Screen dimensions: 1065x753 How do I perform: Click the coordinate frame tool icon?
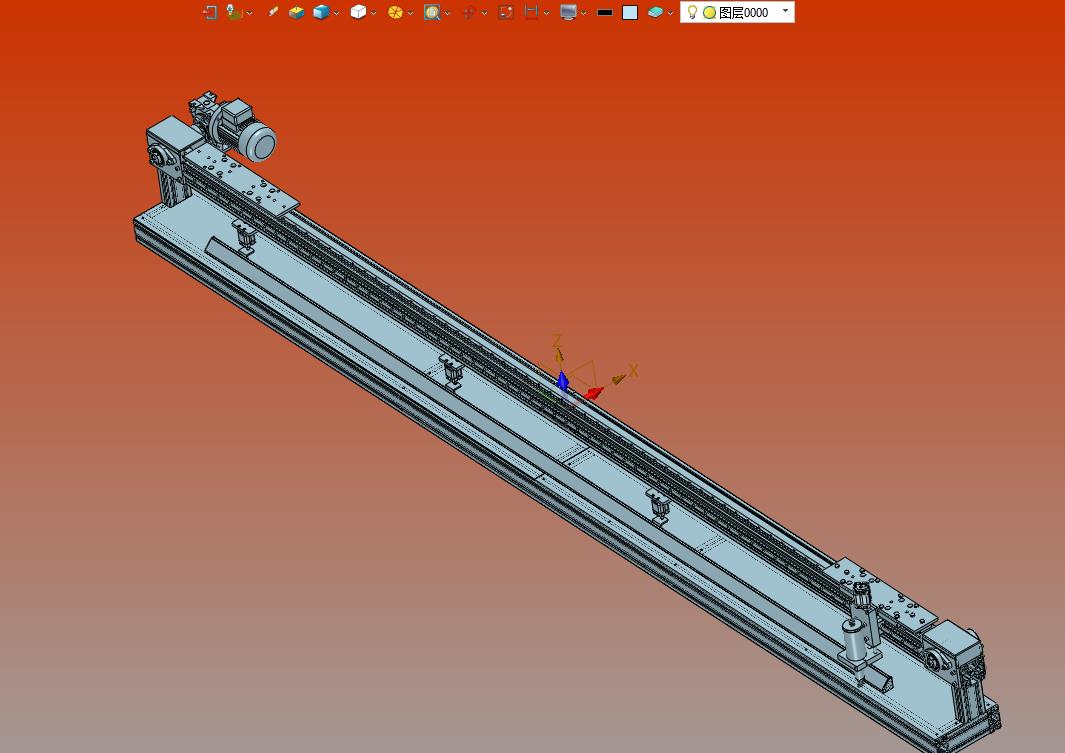pyautogui.click(x=234, y=12)
